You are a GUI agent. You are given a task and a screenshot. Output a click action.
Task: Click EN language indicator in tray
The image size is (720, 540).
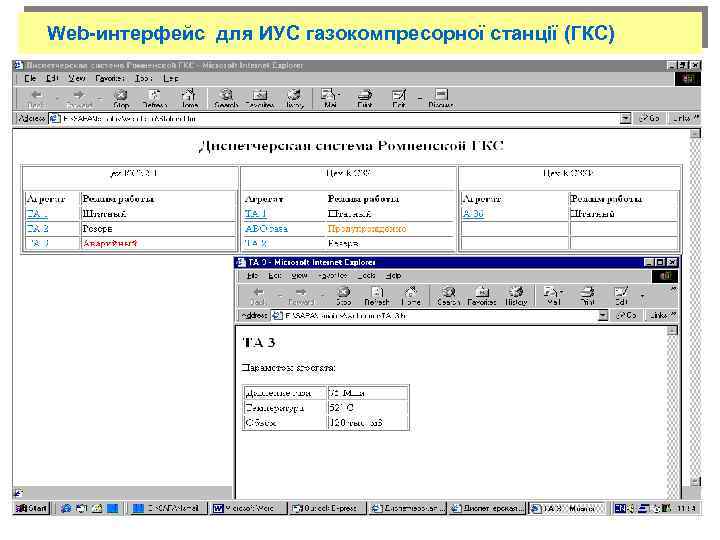tap(620, 508)
